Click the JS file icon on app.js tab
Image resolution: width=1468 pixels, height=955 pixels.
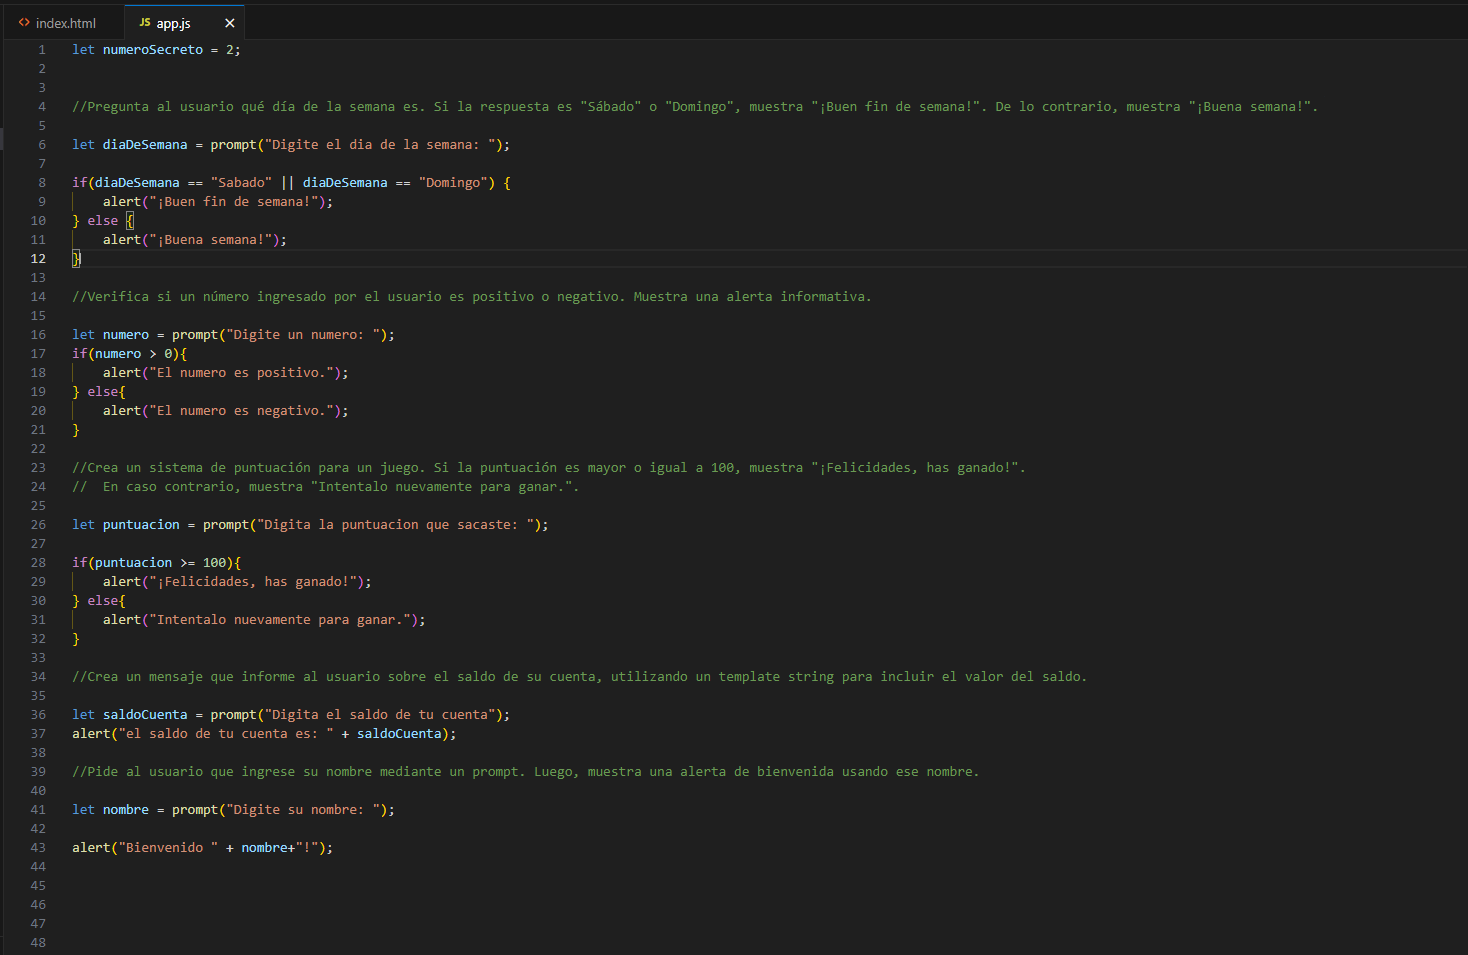pyautogui.click(x=145, y=22)
